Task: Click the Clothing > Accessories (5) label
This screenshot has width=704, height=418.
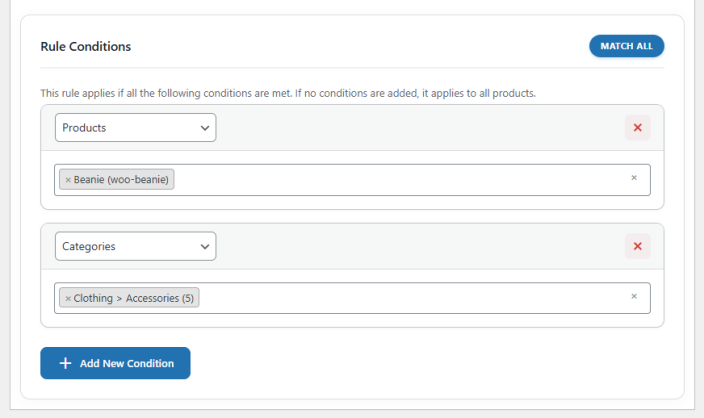Action: 134,298
